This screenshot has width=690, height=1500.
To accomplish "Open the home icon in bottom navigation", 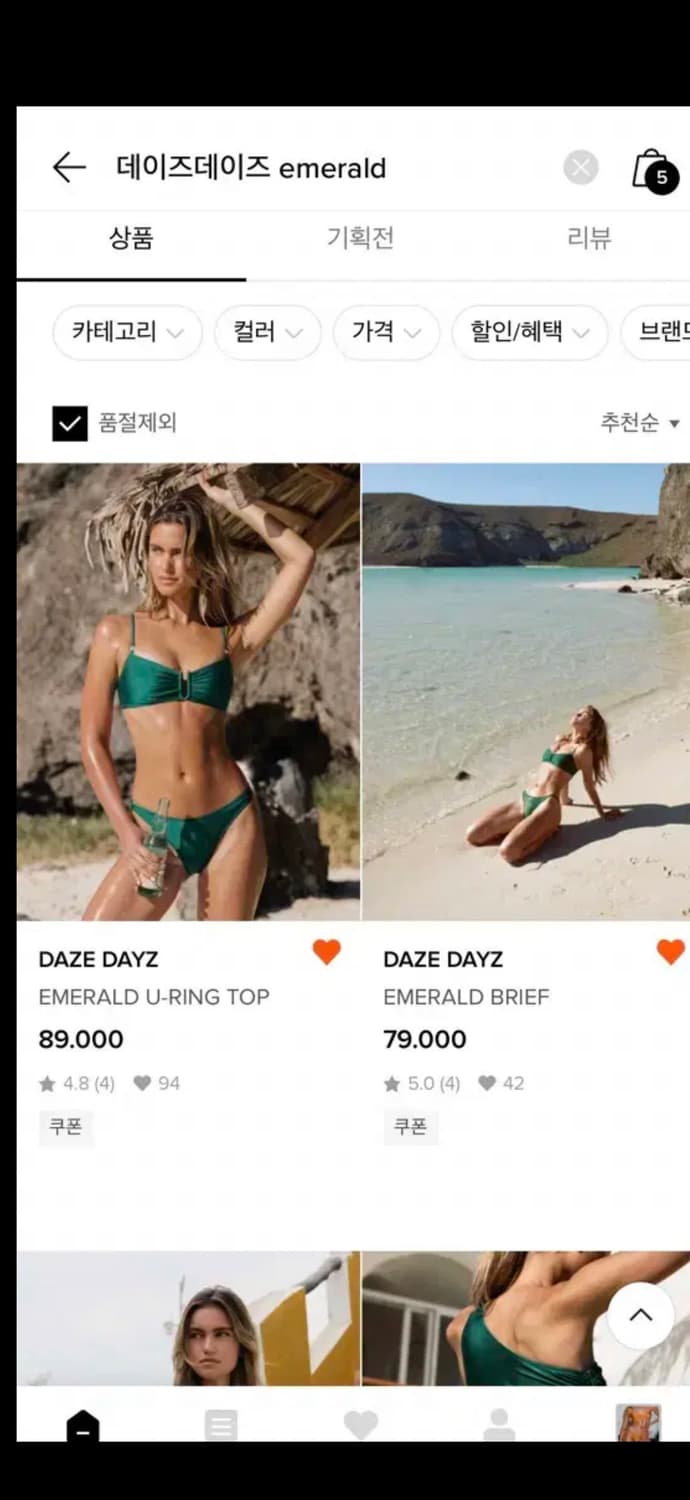I will pos(83,1424).
